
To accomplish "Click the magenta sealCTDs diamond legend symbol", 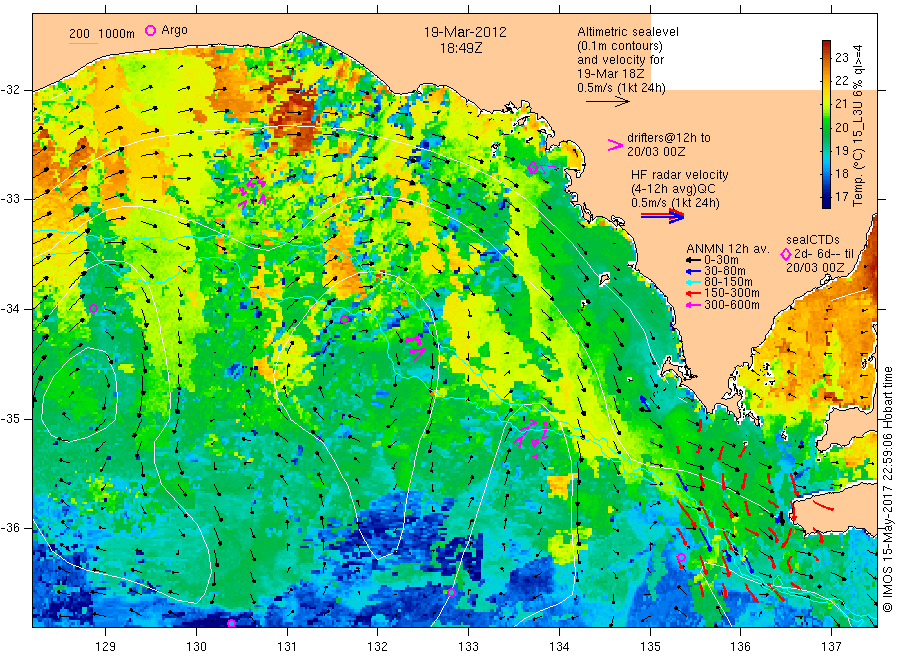I will [x=786, y=254].
